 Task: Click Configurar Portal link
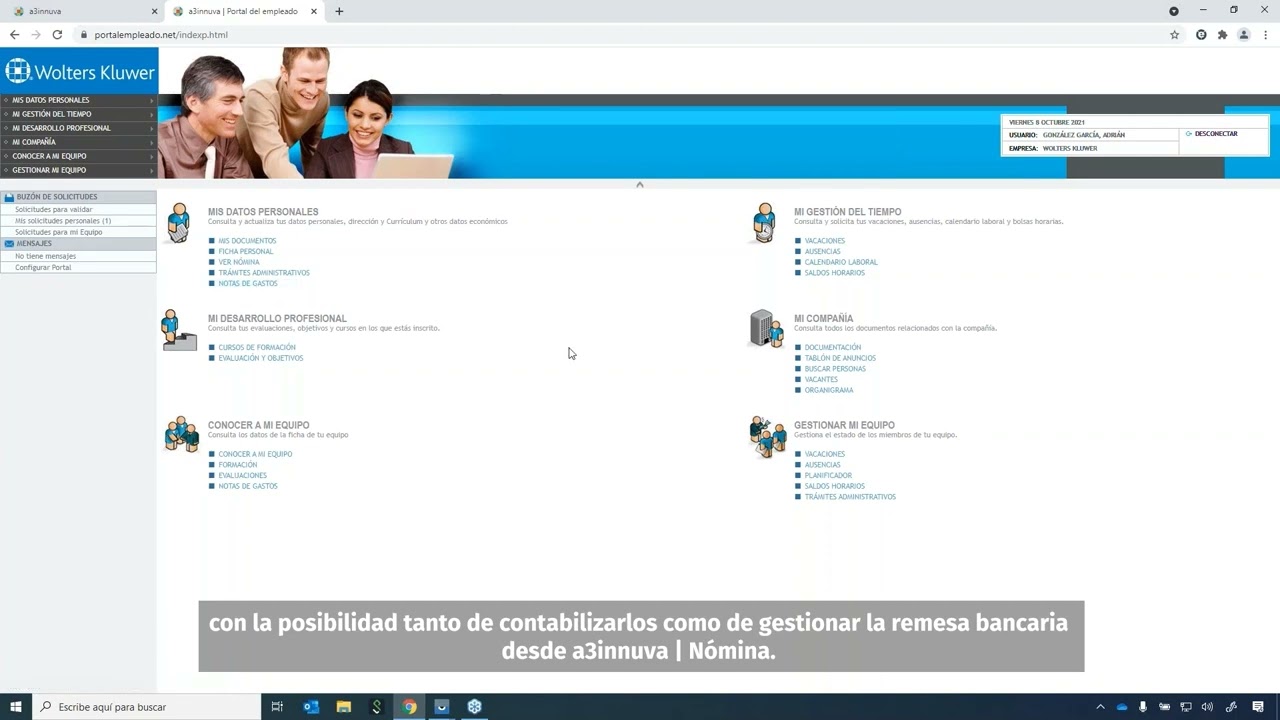point(43,268)
